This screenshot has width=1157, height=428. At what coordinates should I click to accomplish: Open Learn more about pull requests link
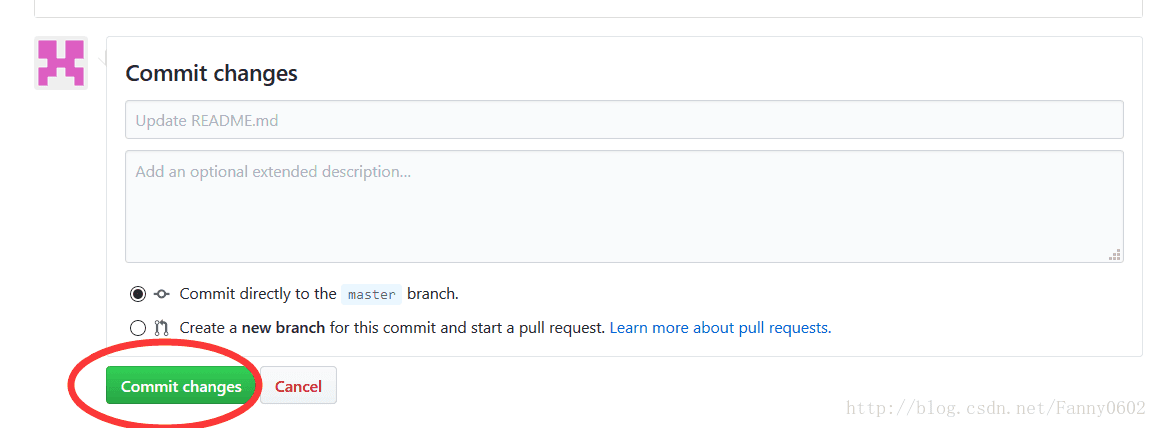click(720, 327)
